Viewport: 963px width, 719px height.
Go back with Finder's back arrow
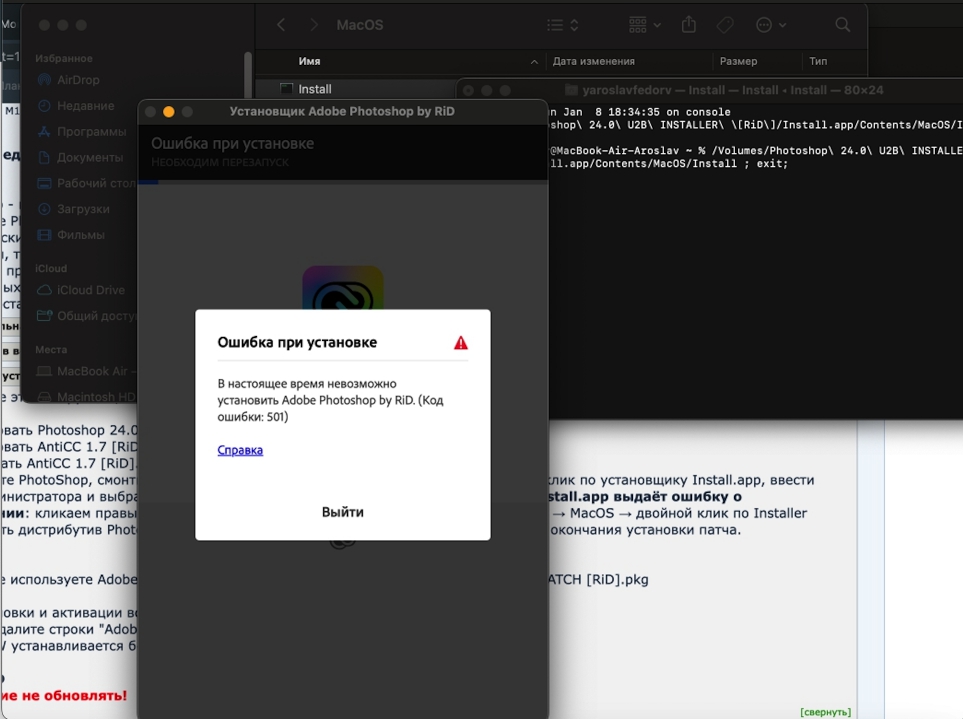tap(281, 25)
